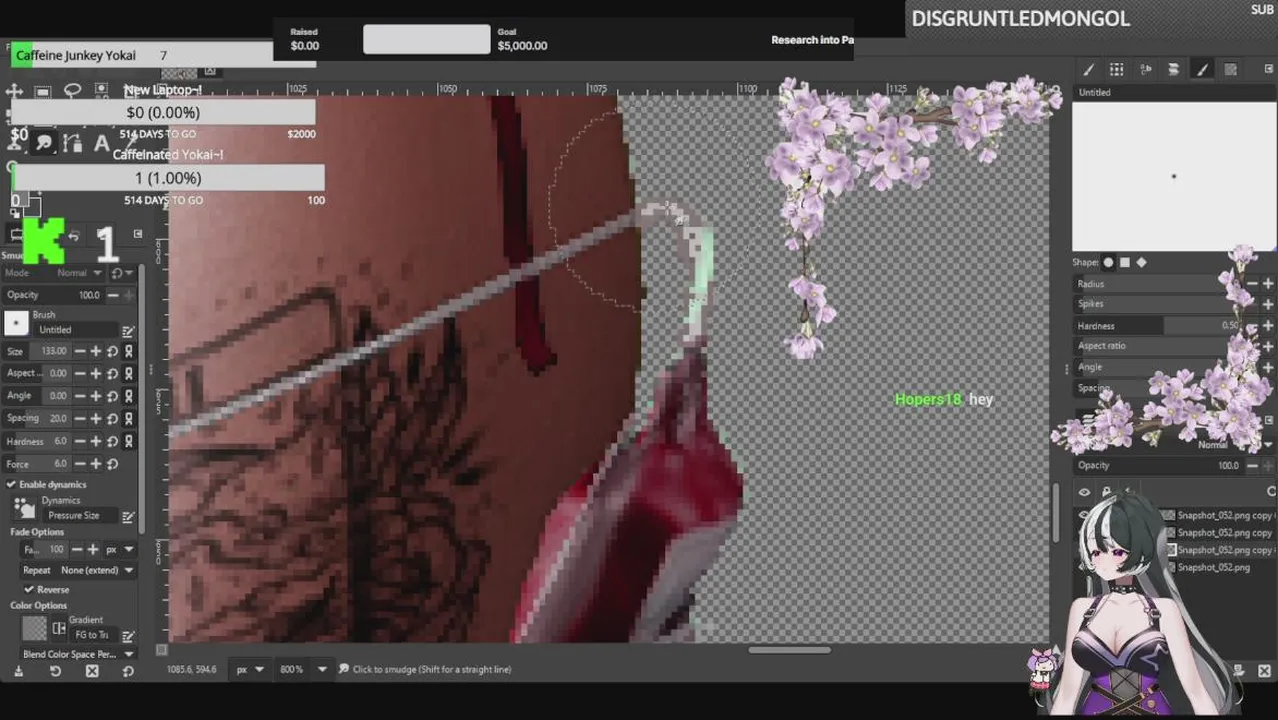
Task: Reset Hardness to brush default
Action: (112, 441)
